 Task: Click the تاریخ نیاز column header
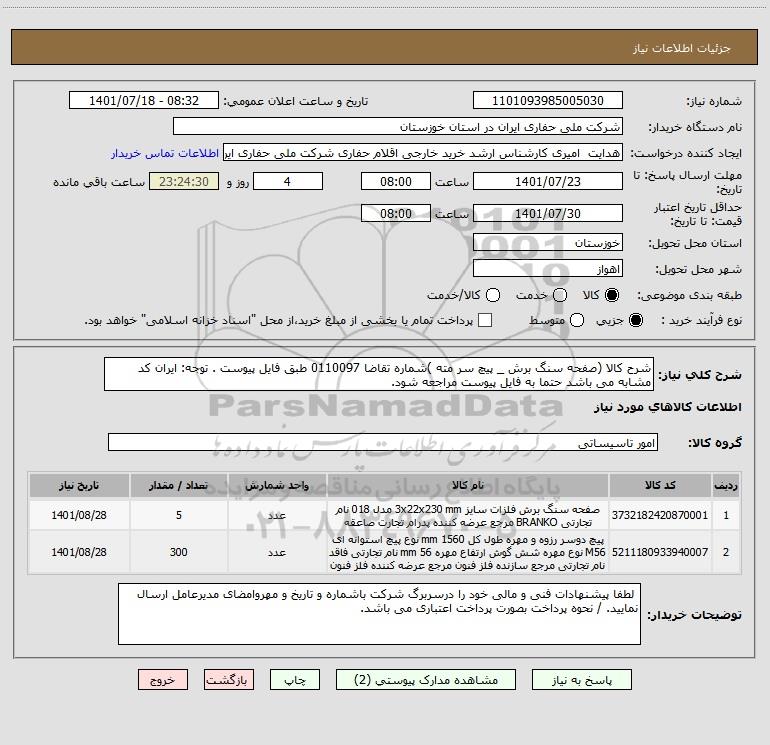[x=79, y=485]
